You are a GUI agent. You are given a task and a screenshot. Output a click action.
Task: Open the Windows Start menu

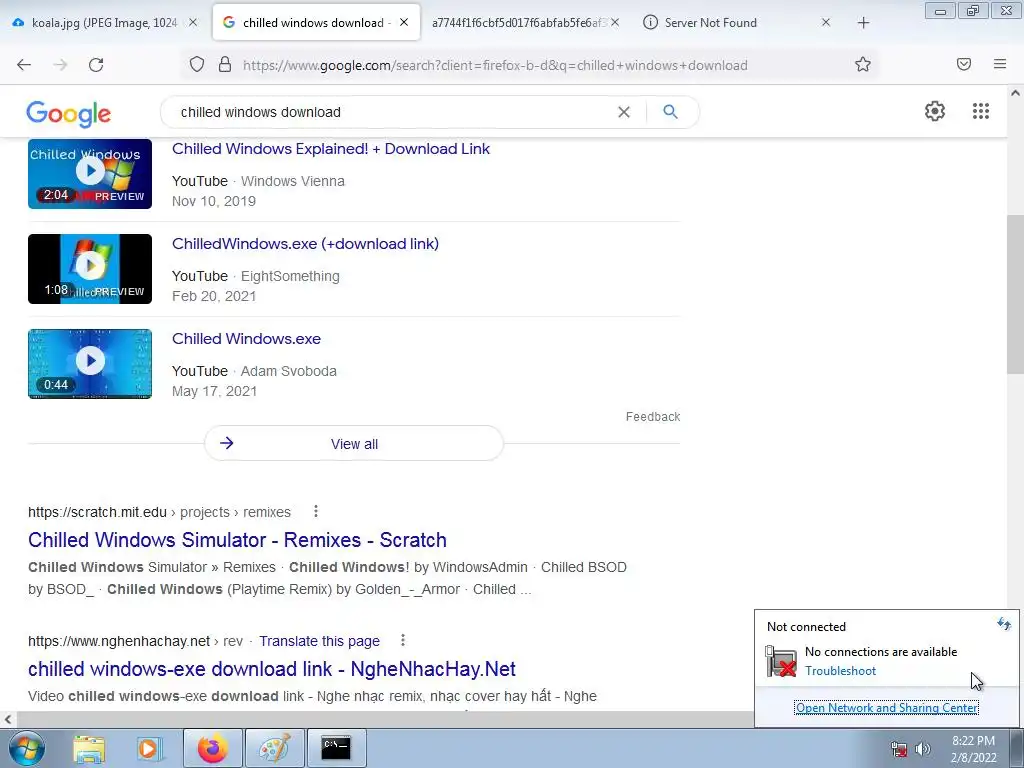tap(25, 748)
